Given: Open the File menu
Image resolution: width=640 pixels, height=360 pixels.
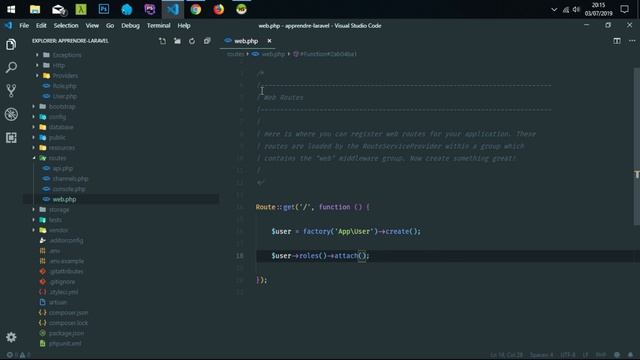Looking at the screenshot, I should tap(24, 25).
